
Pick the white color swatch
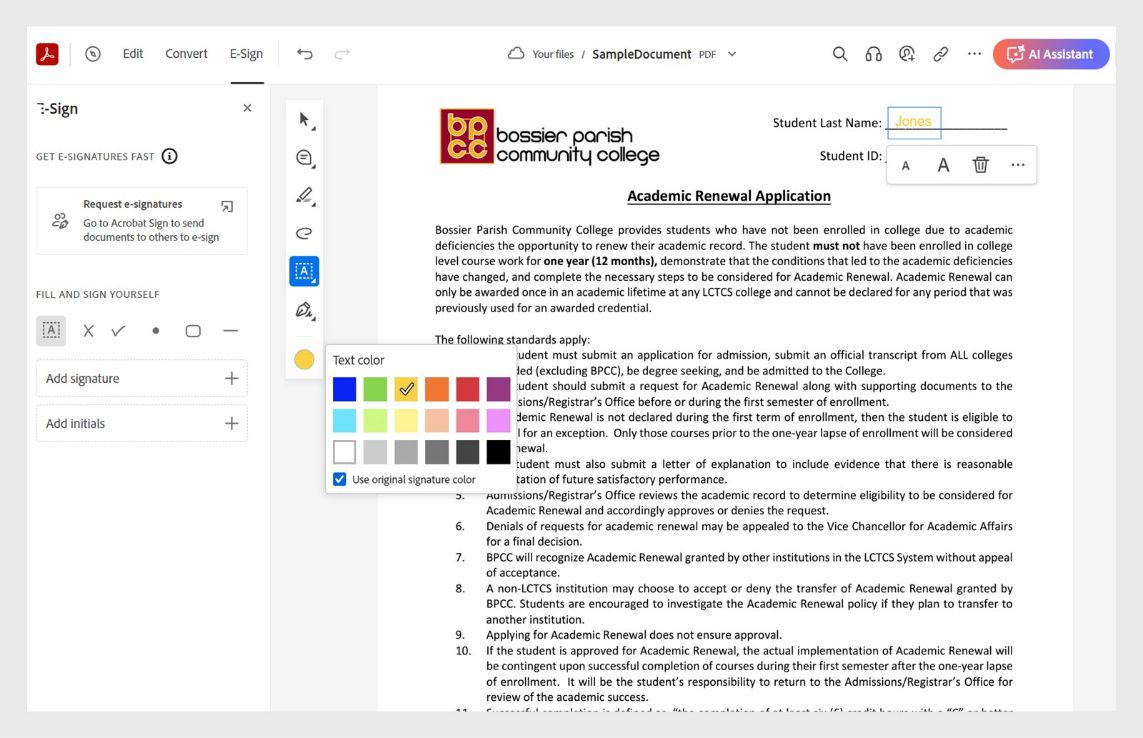pos(345,452)
